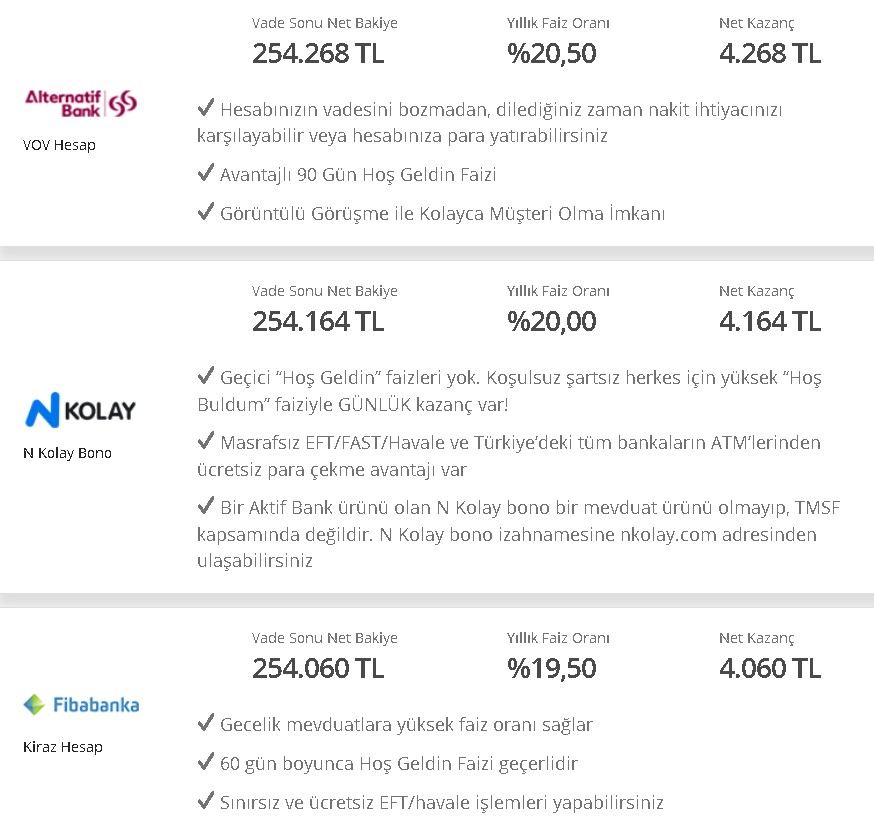Select the %20,00 annual interest rate

(x=551, y=322)
